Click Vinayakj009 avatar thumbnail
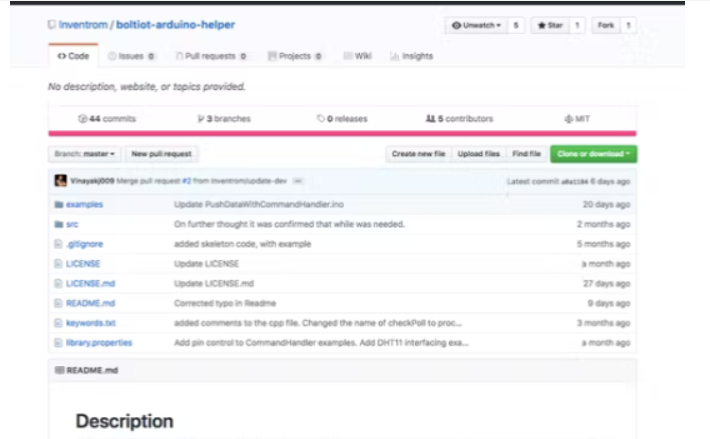710x439 pixels. (60, 181)
